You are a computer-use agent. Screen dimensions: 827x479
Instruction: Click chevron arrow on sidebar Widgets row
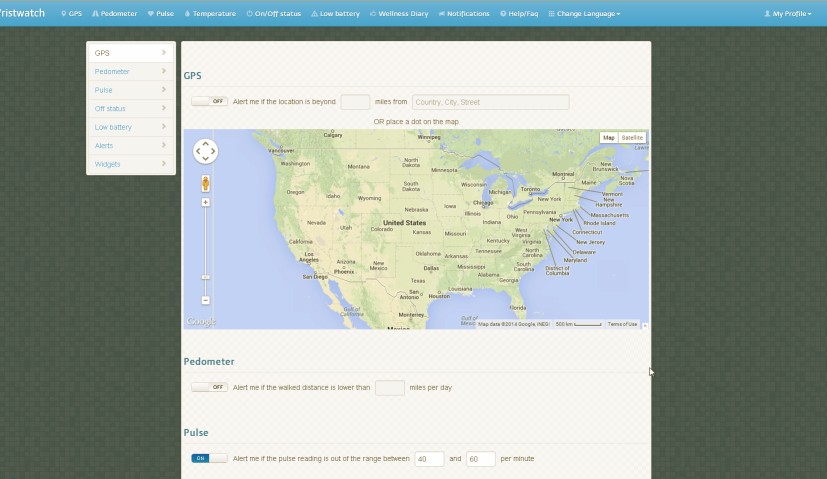(x=164, y=164)
